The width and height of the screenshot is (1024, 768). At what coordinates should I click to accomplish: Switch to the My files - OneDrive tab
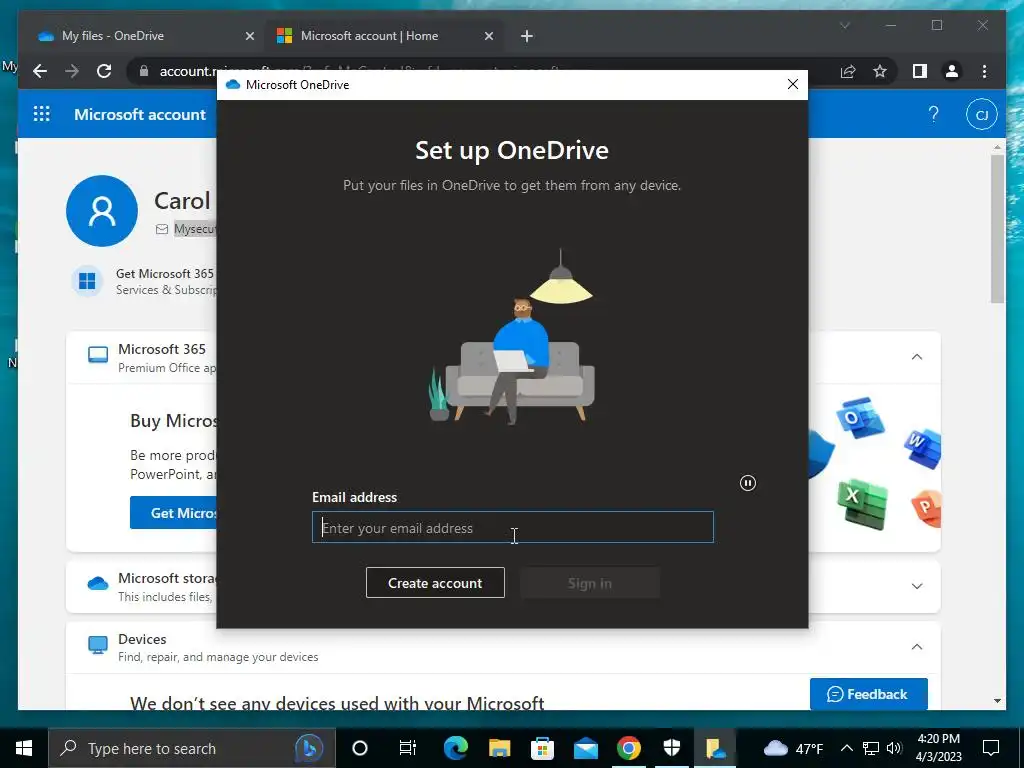tap(112, 36)
